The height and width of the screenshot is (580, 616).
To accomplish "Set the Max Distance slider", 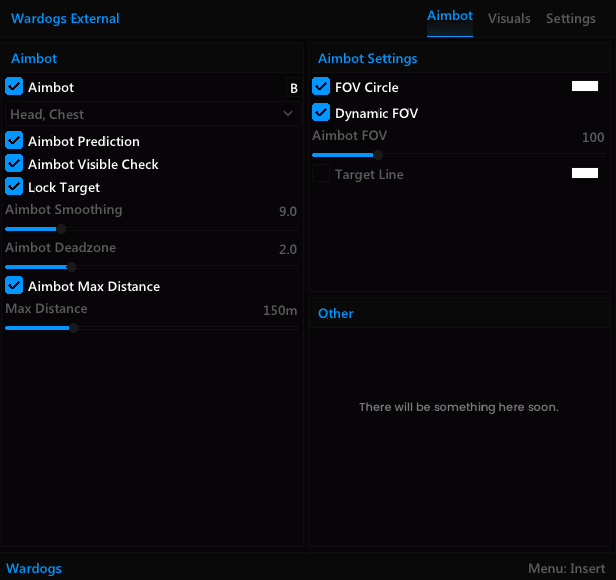I will click(151, 328).
